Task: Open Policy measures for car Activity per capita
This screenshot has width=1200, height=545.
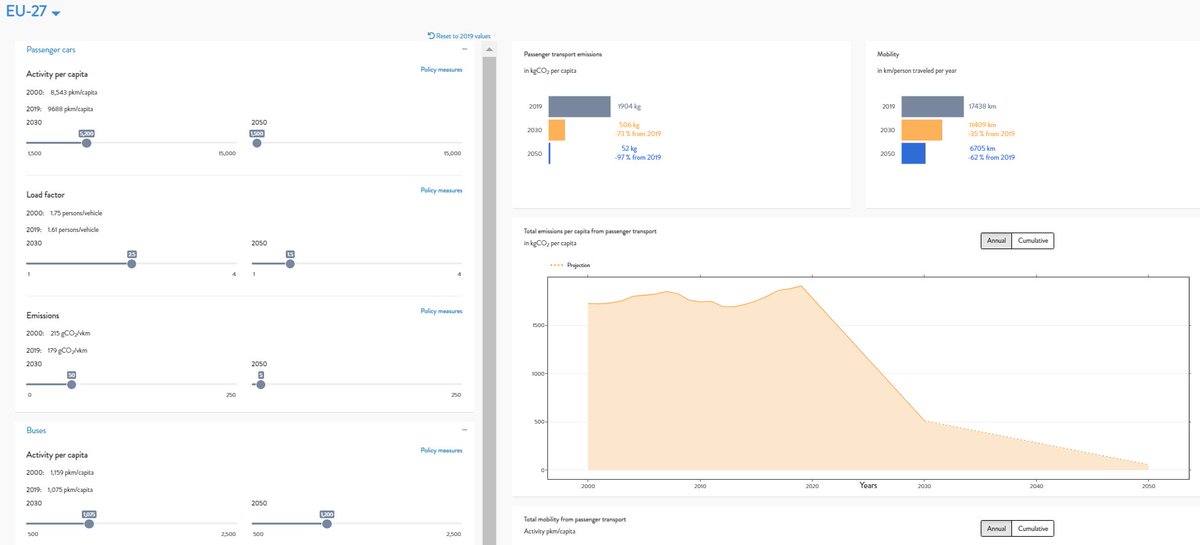Action: 441,70
